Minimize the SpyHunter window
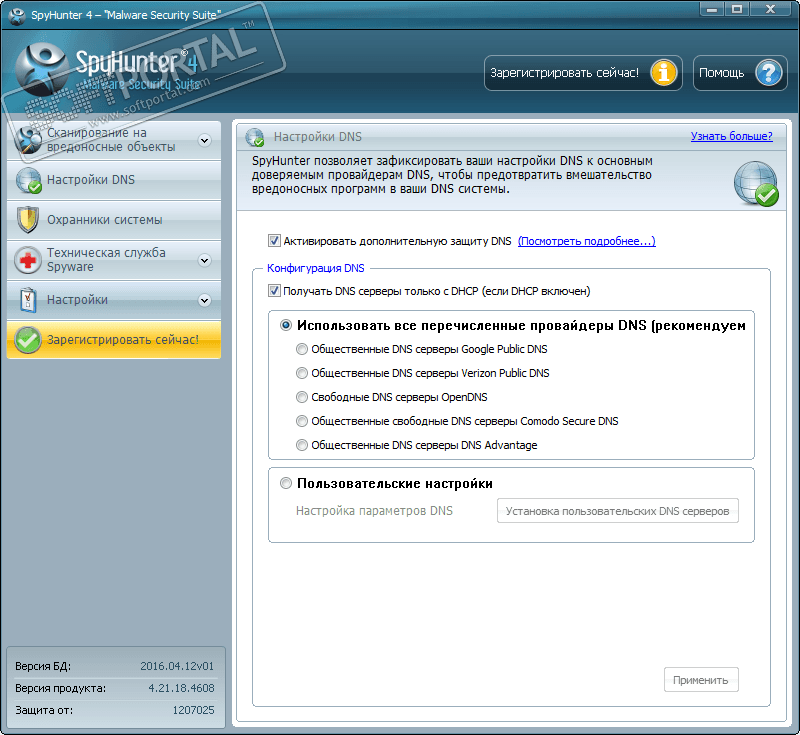Viewport: 800px width, 735px height. click(x=712, y=9)
